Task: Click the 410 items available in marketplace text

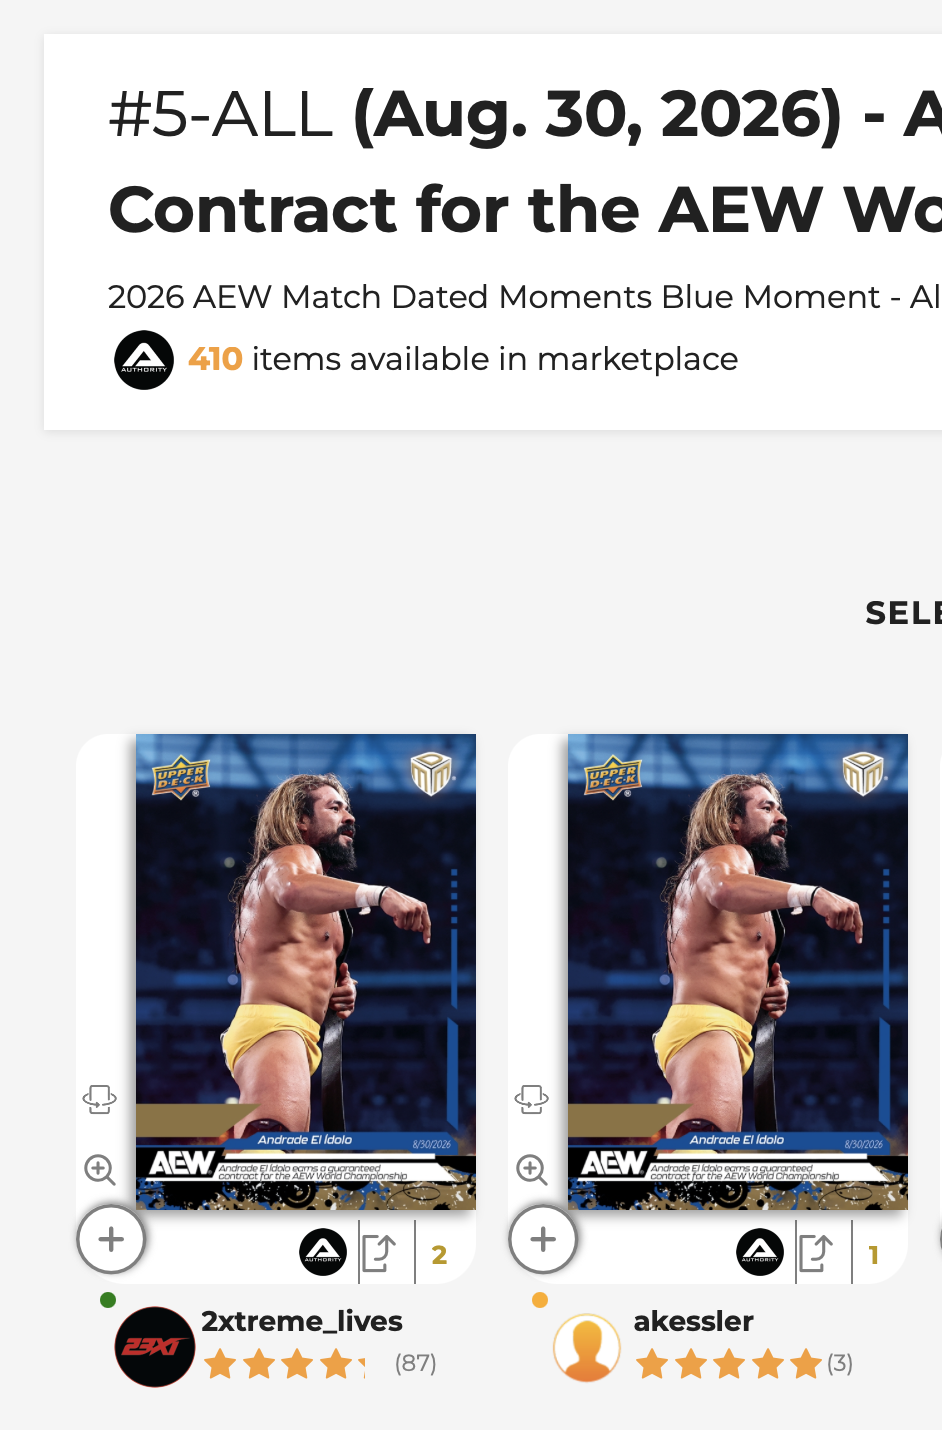Action: [x=463, y=359]
